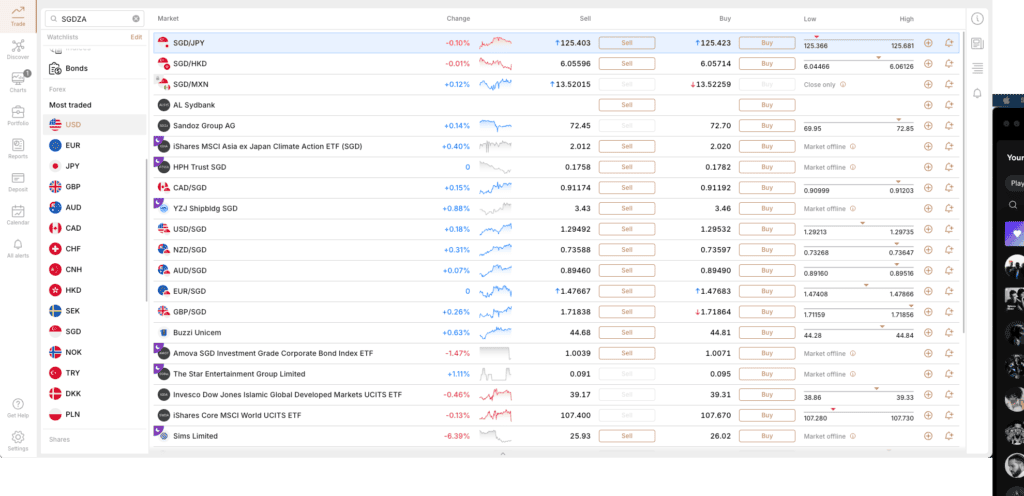Click the watchlist sidebar scrollbar
The image size is (1024, 496).
[146, 230]
